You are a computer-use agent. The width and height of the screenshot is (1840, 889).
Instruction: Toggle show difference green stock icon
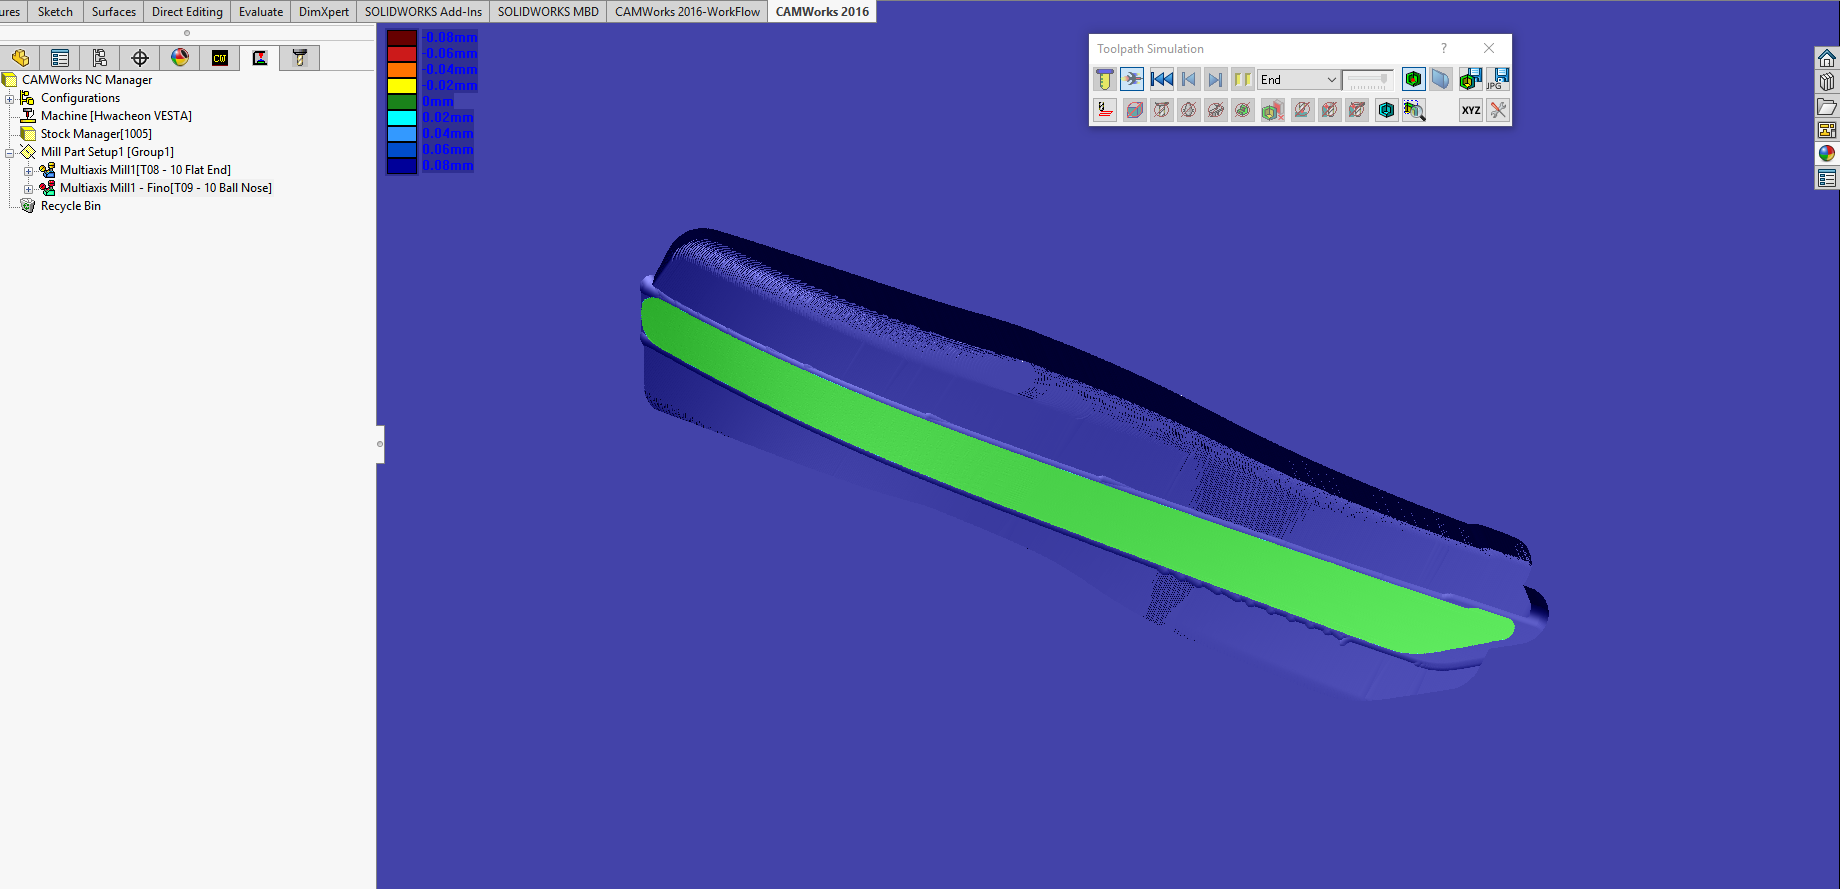1413,80
